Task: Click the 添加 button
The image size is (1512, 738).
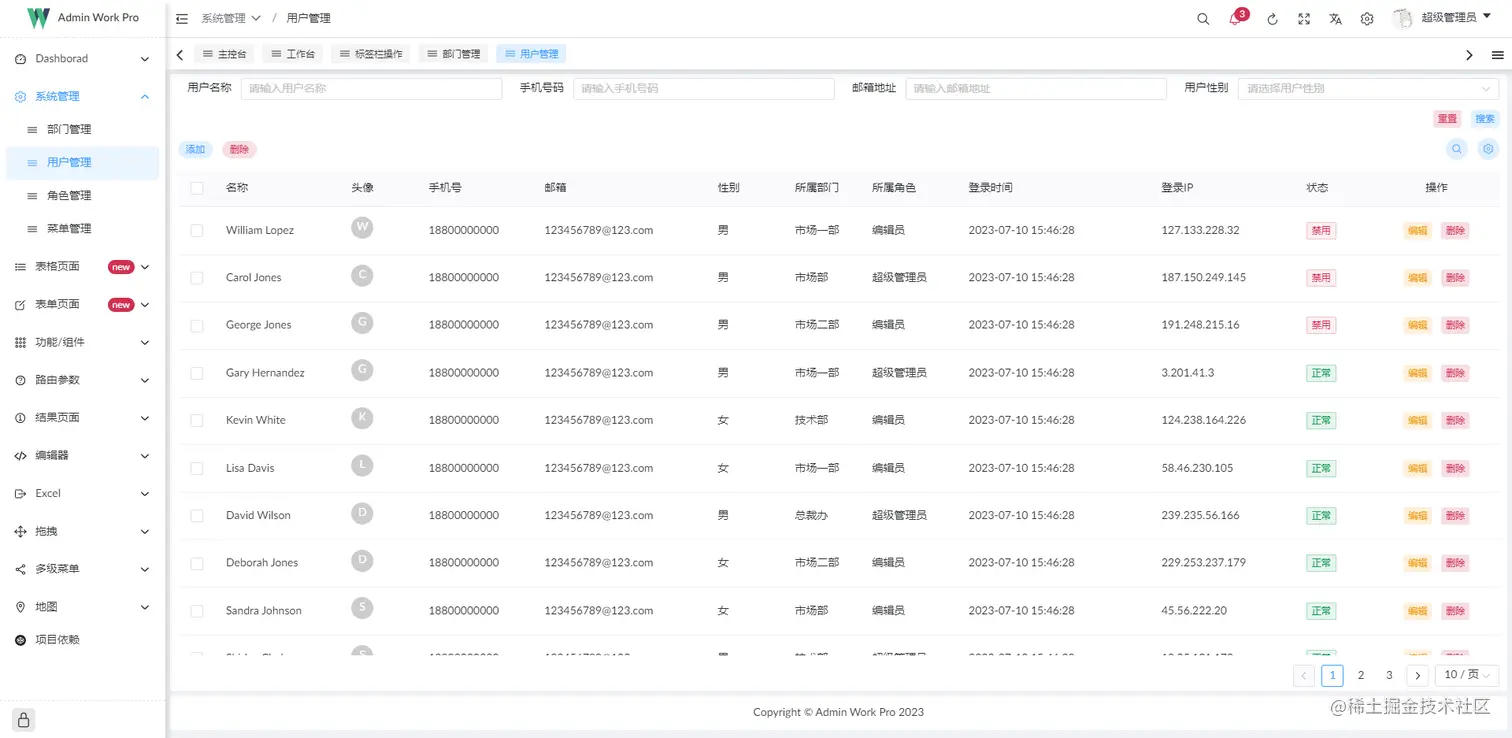Action: [x=195, y=150]
